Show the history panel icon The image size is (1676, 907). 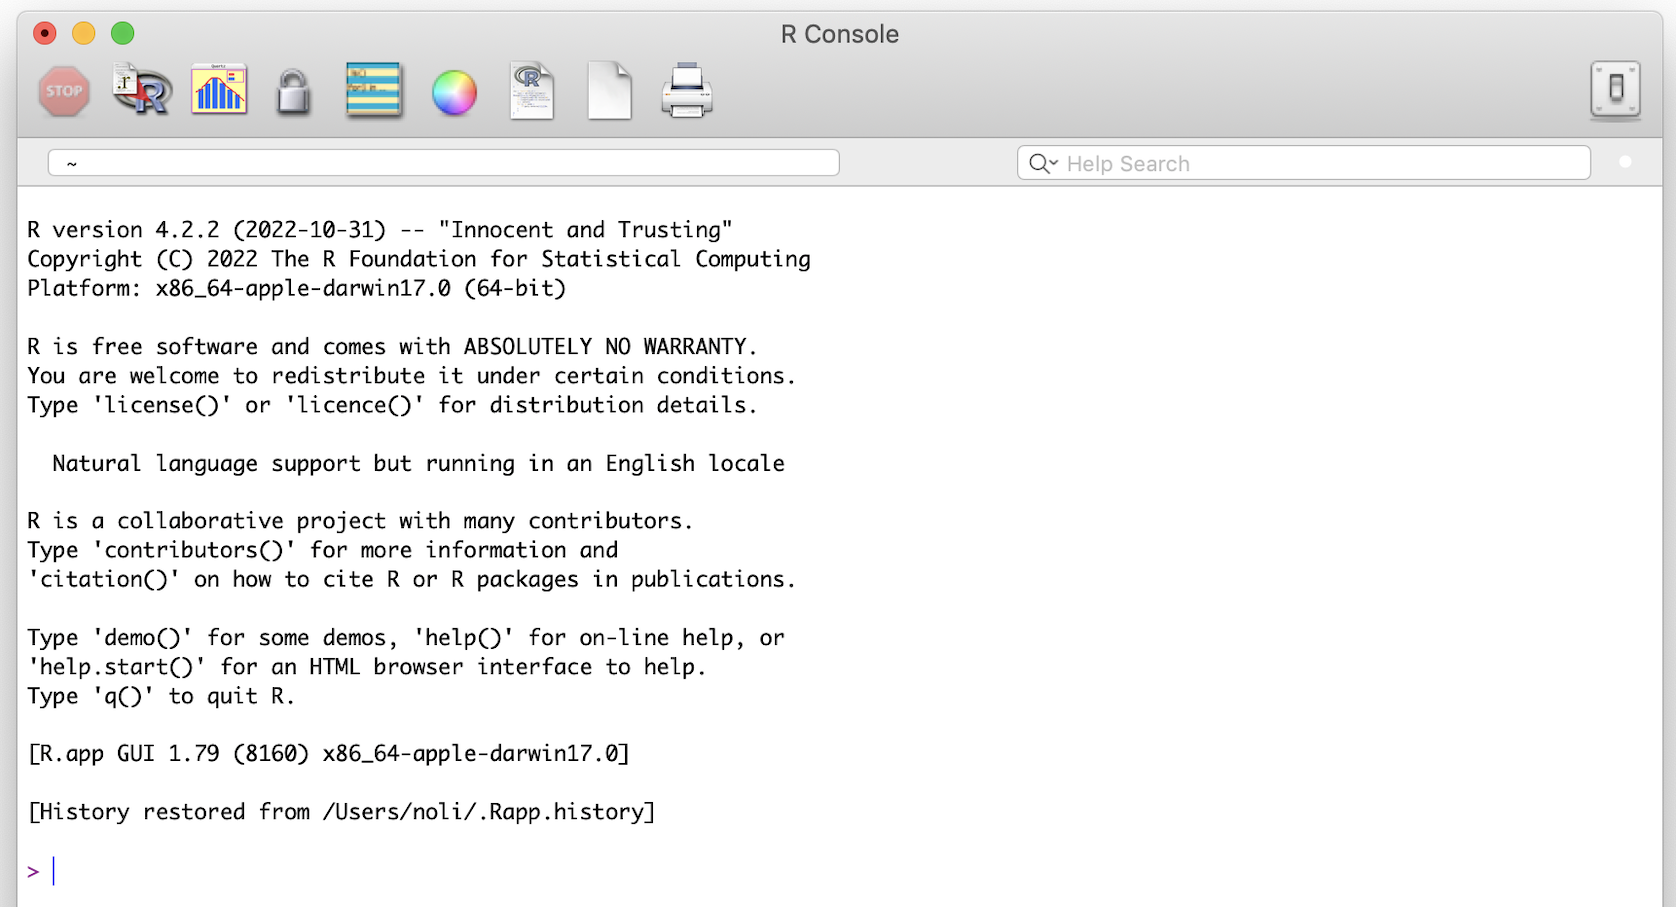coord(373,90)
